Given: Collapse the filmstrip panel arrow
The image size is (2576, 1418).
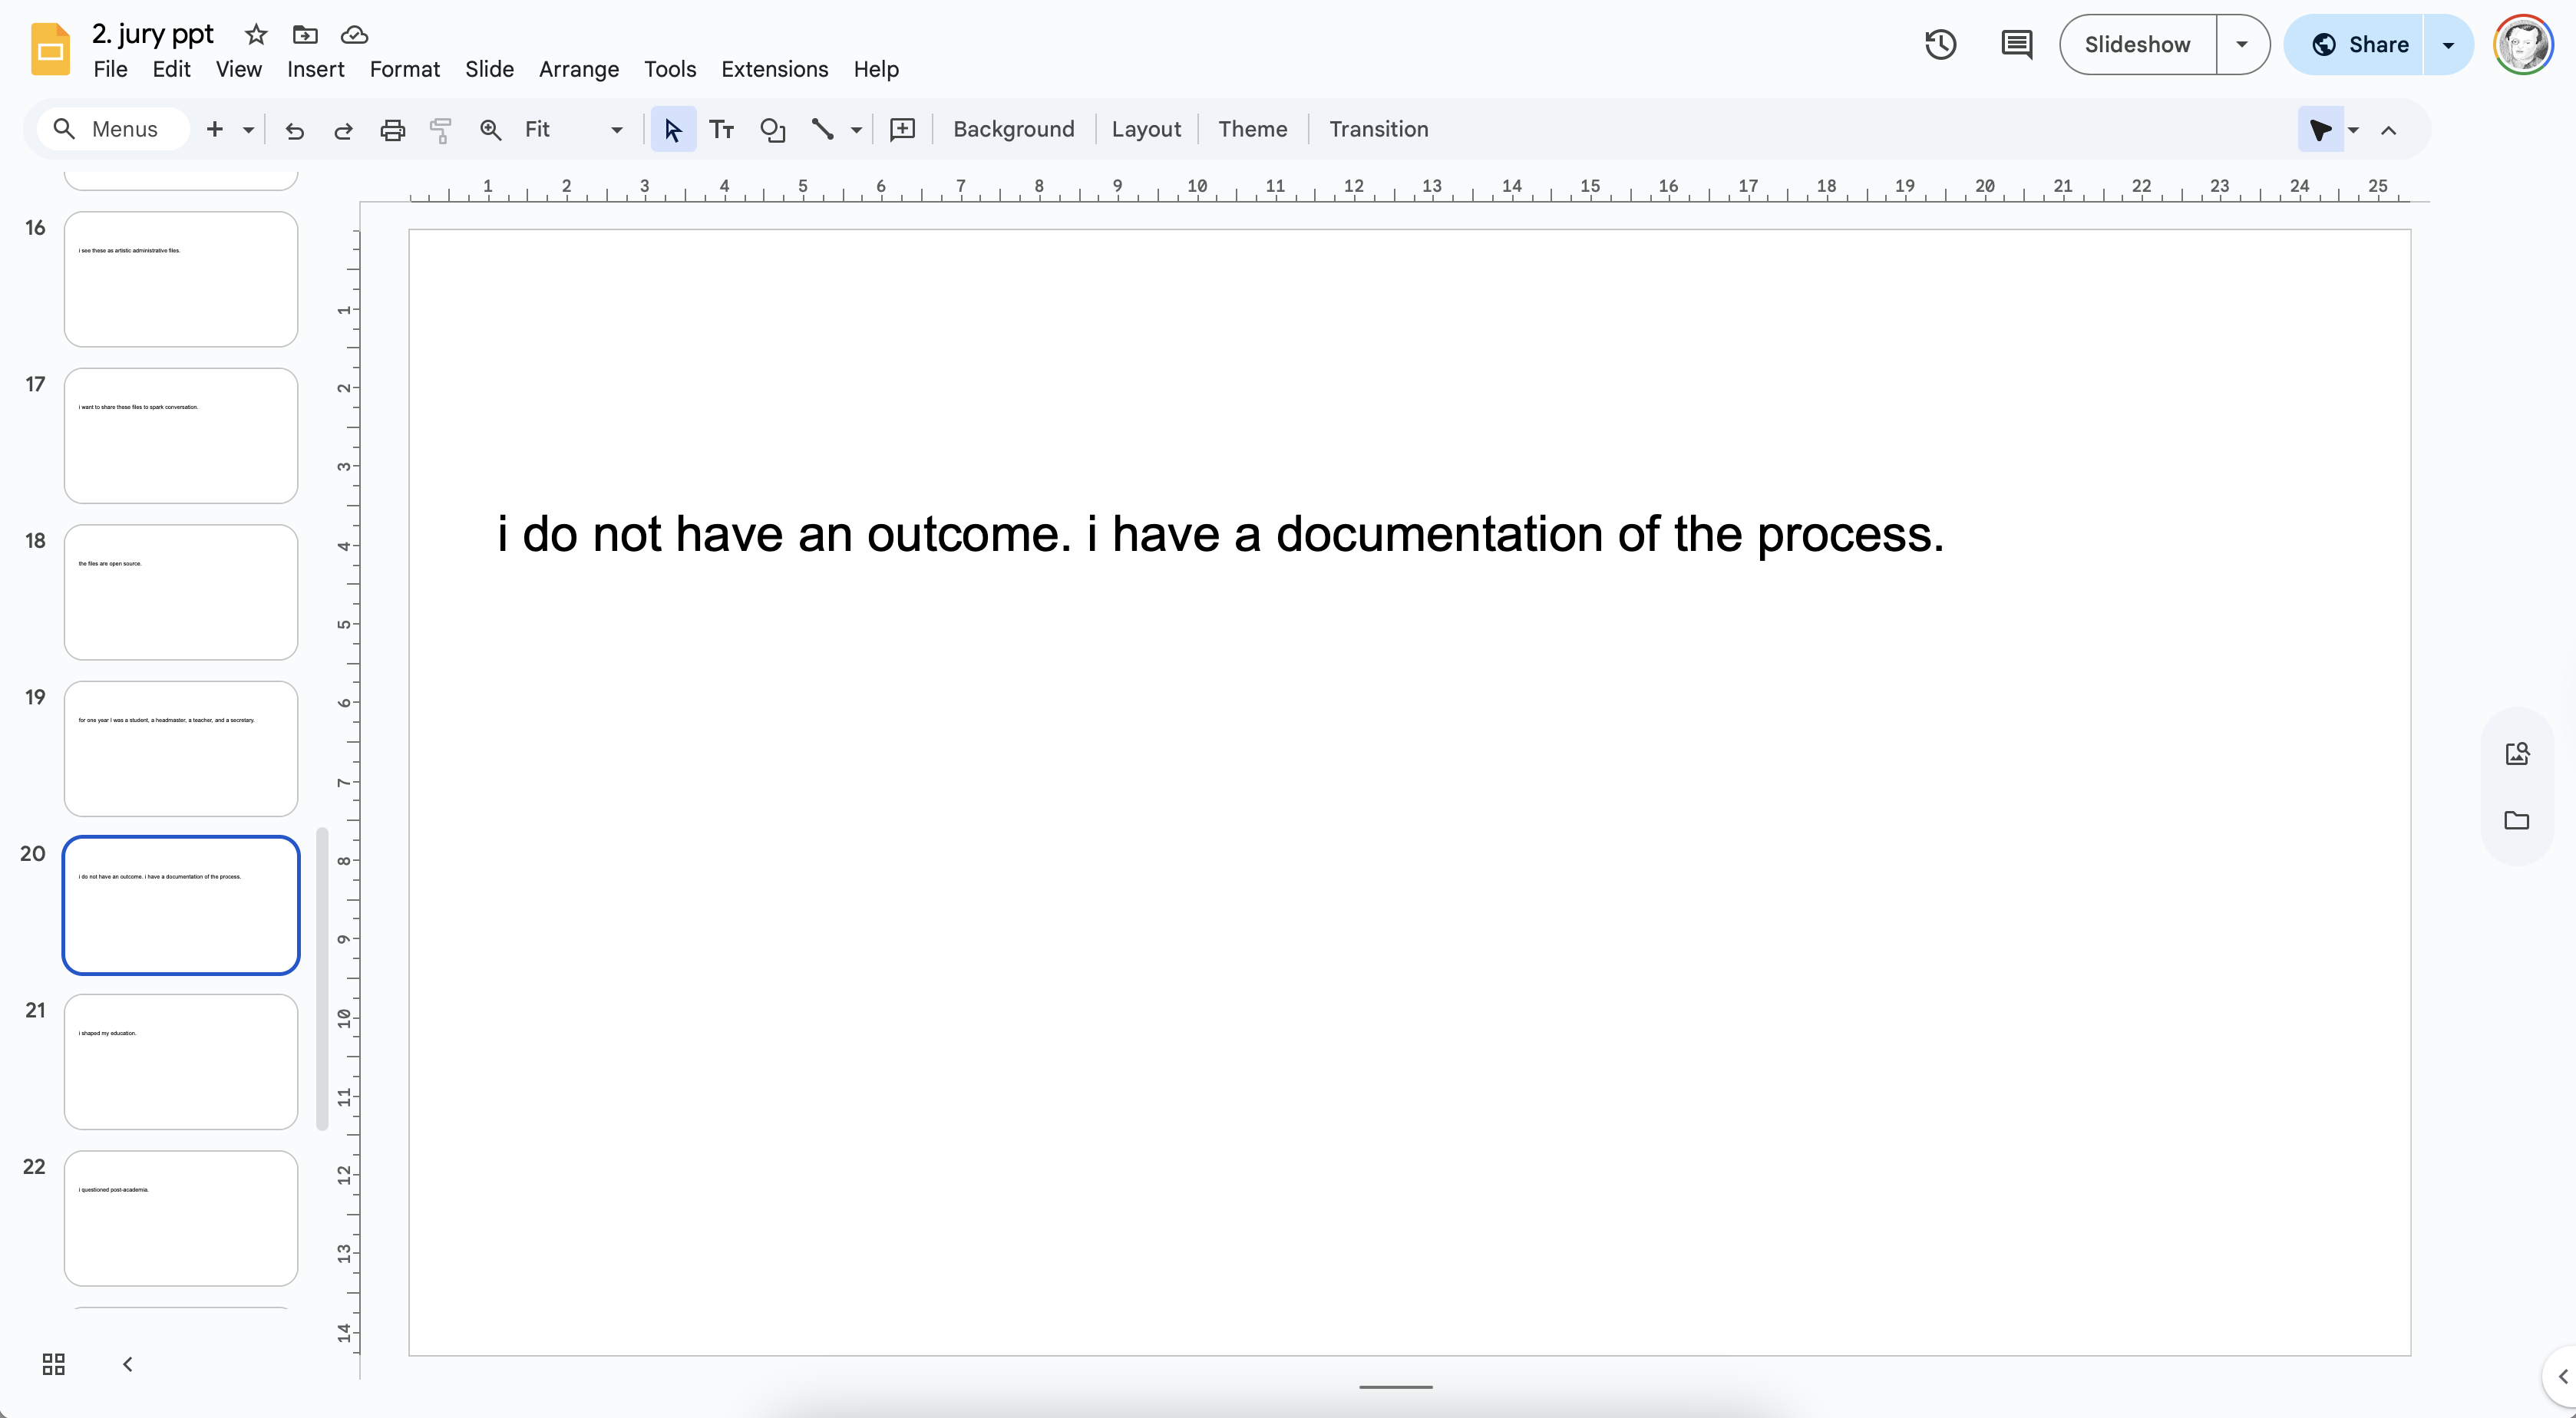Looking at the screenshot, I should tap(127, 1364).
